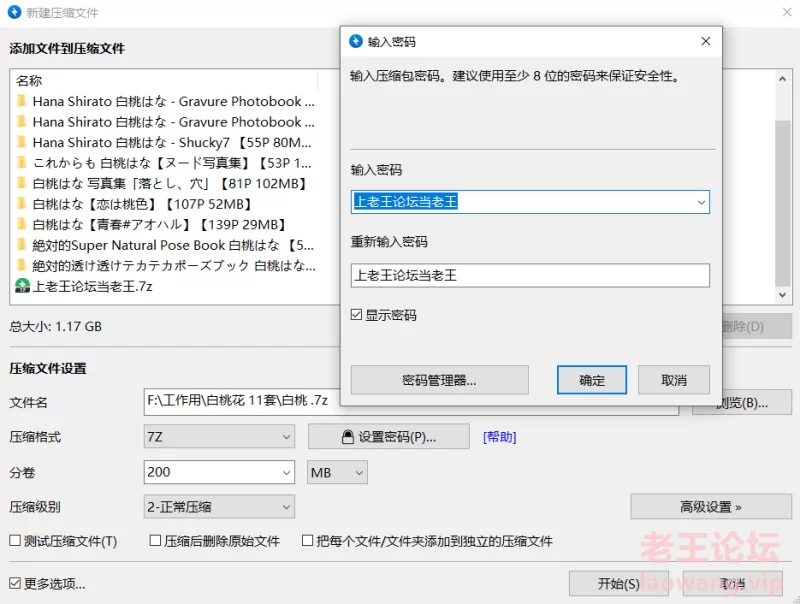This screenshot has width=800, height=604.
Task: Uncheck the 显示密码 checkbox
Action: tap(356, 315)
